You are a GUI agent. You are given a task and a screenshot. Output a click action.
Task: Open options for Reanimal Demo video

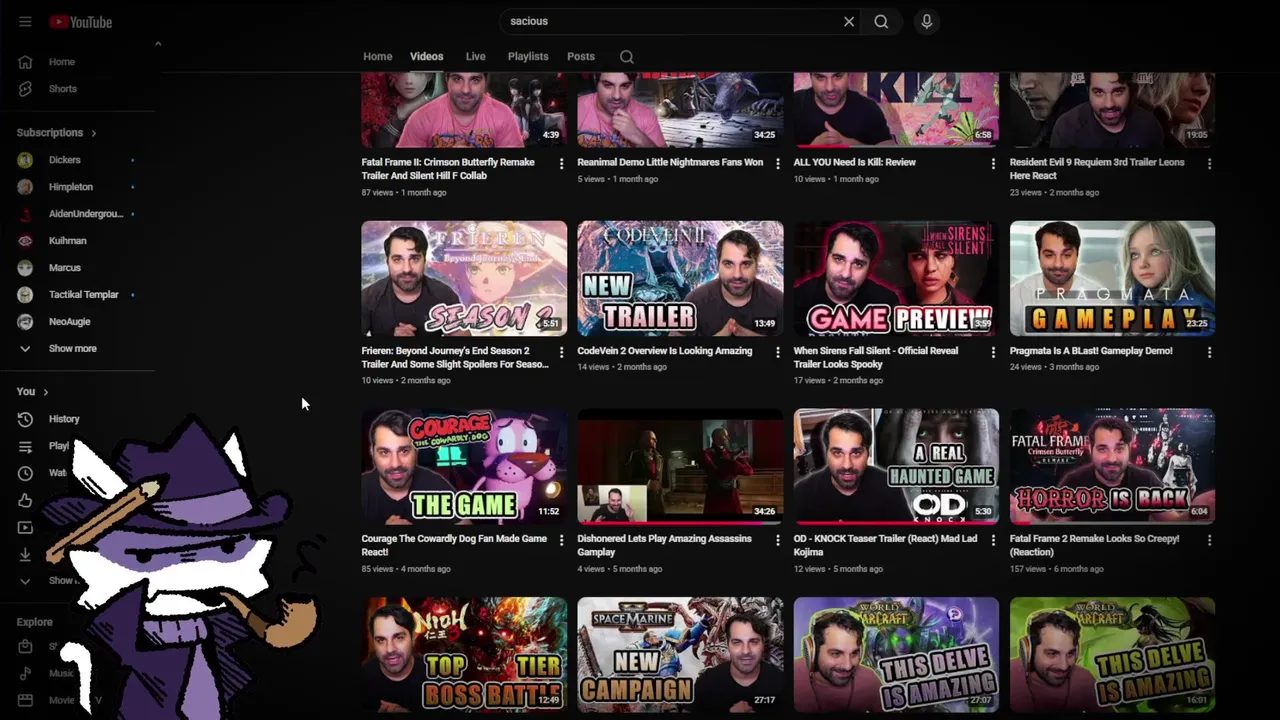click(x=778, y=164)
